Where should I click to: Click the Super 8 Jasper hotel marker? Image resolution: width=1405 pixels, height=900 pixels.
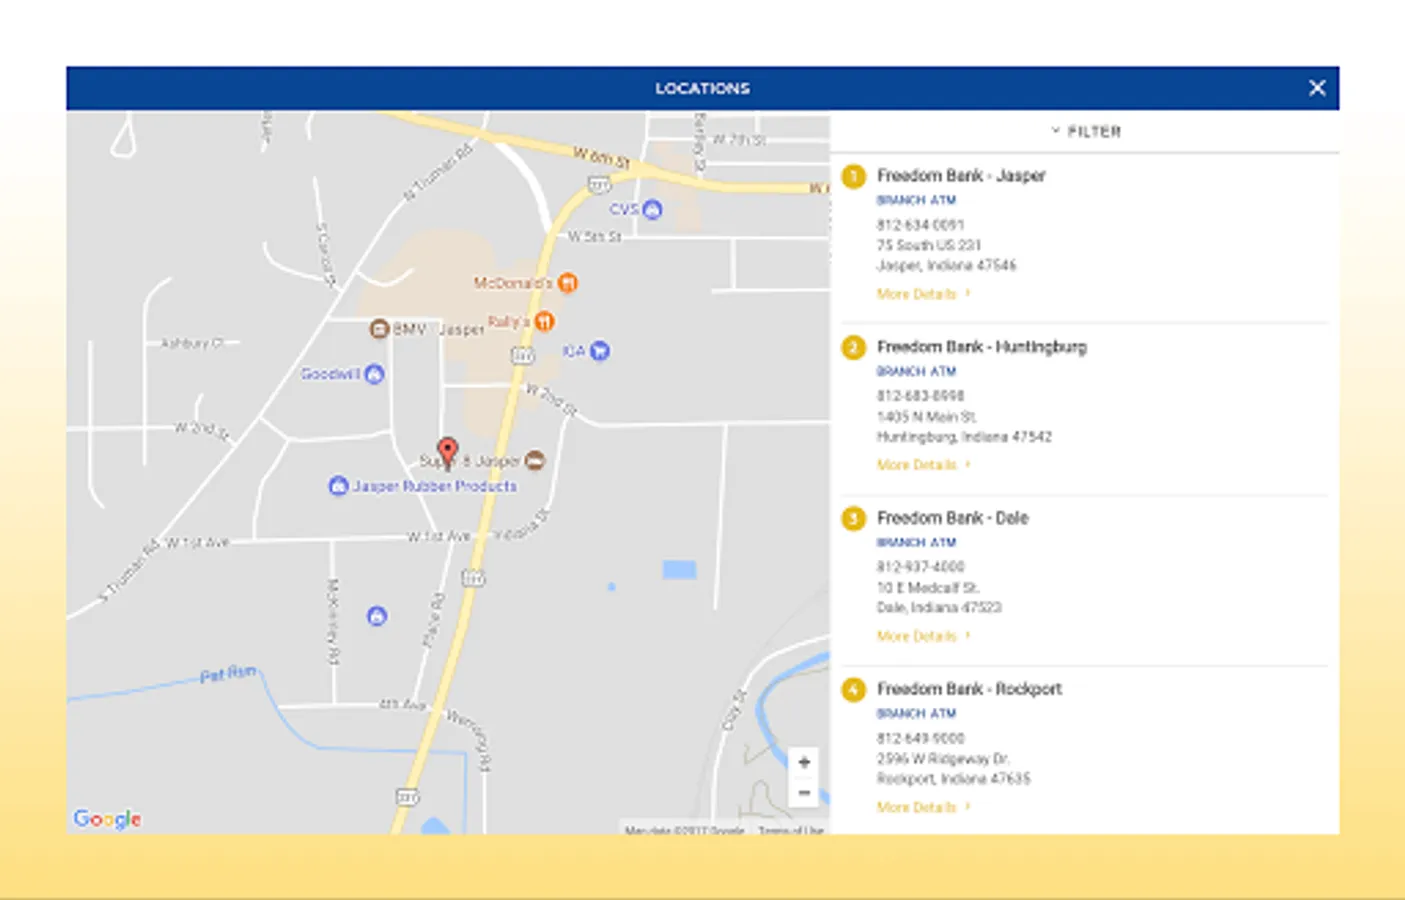coord(535,460)
